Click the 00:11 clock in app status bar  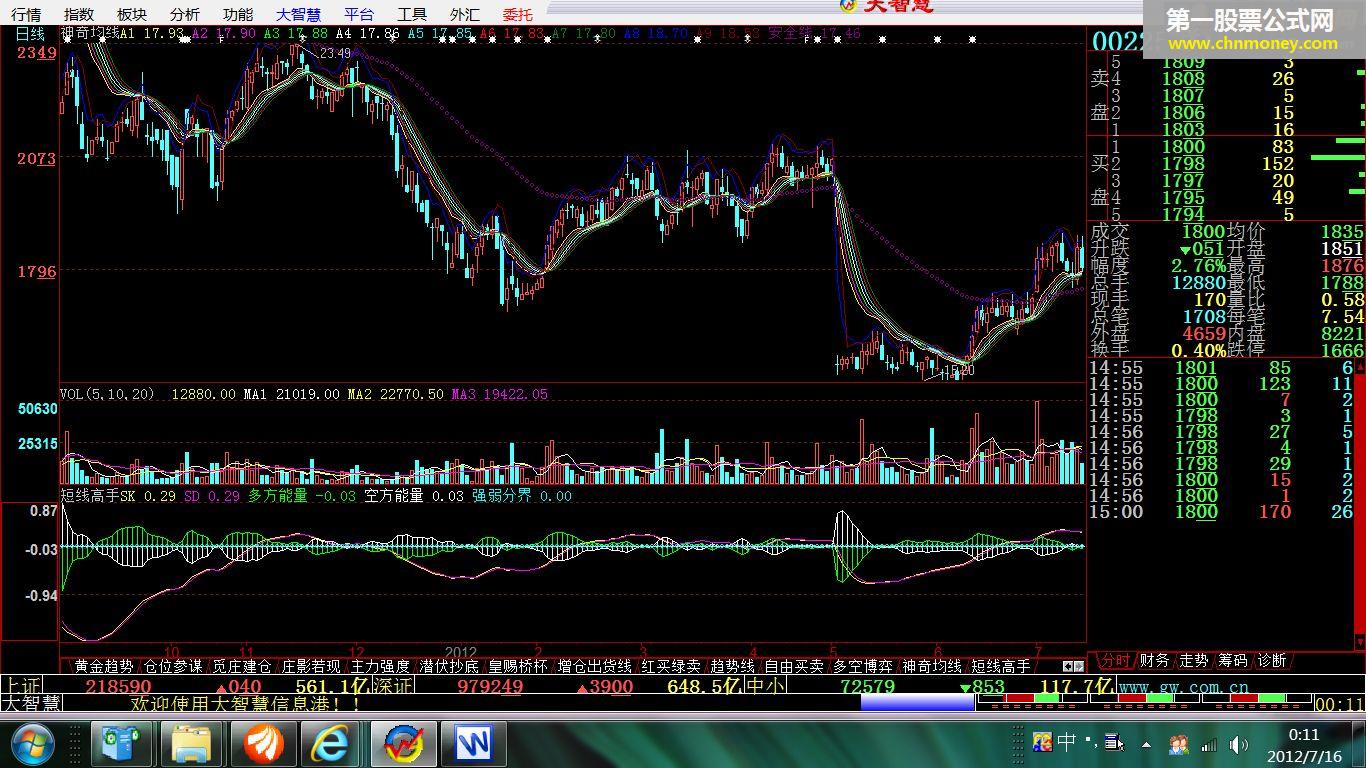[1340, 704]
